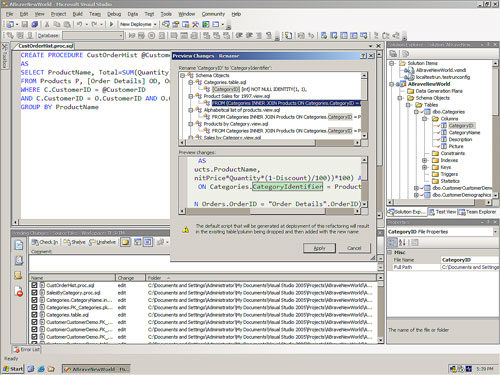Click the Show Desktop quick launch icon
Viewport: 500px width, 375px height.
[x=31, y=369]
